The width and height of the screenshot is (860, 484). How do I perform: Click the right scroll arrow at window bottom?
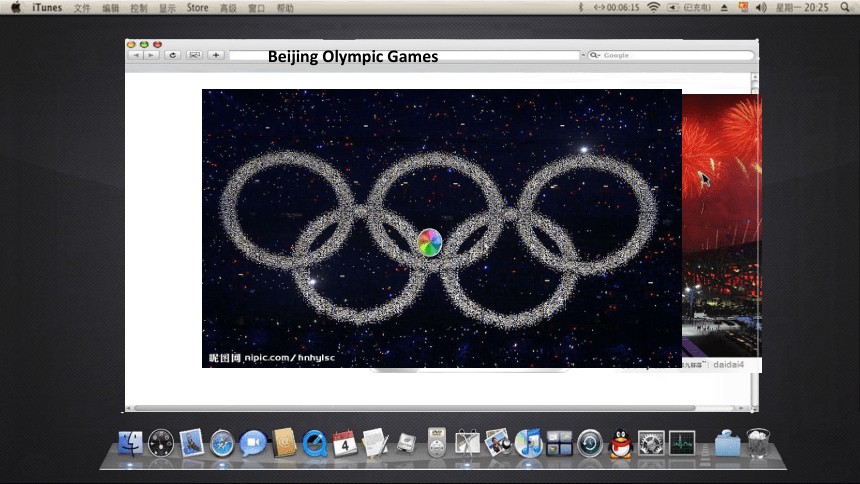click(x=741, y=408)
